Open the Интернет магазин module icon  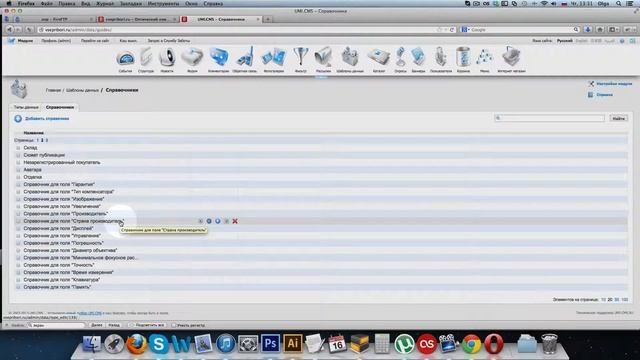point(511,57)
